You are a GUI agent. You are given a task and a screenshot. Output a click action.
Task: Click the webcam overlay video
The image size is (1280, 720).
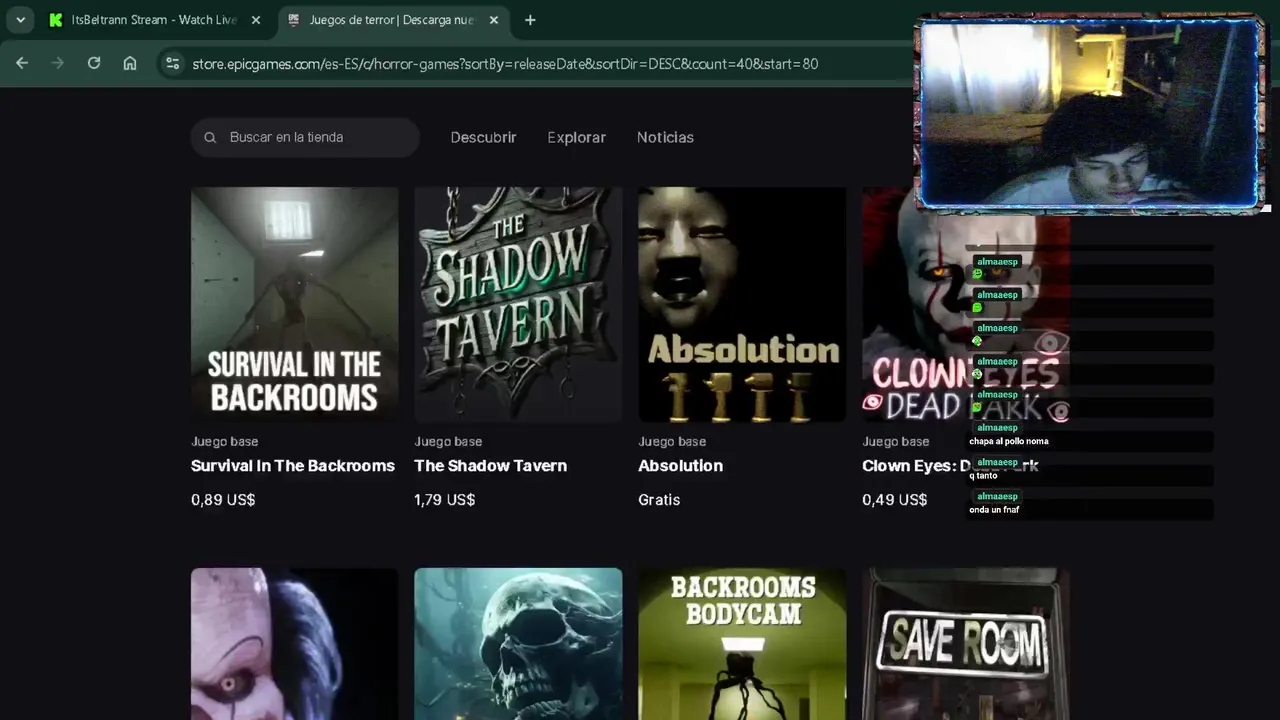click(x=1090, y=113)
